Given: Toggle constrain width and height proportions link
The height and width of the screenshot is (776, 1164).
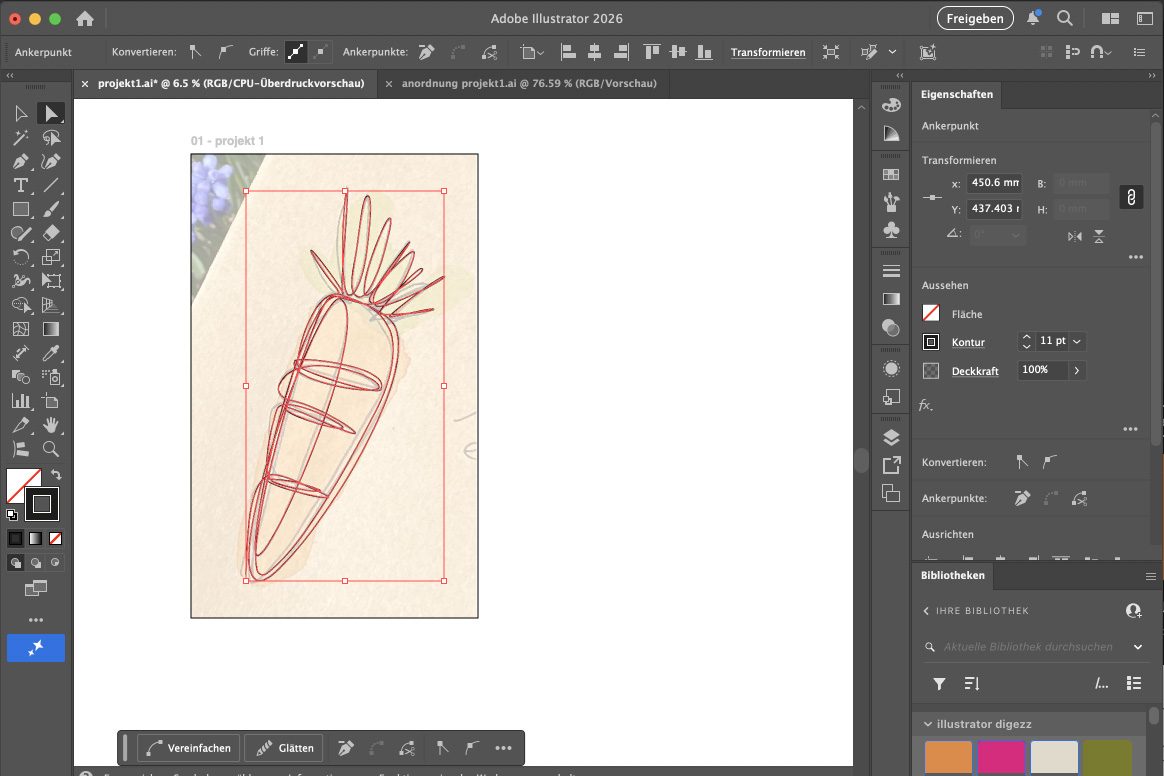Looking at the screenshot, I should pos(1131,197).
